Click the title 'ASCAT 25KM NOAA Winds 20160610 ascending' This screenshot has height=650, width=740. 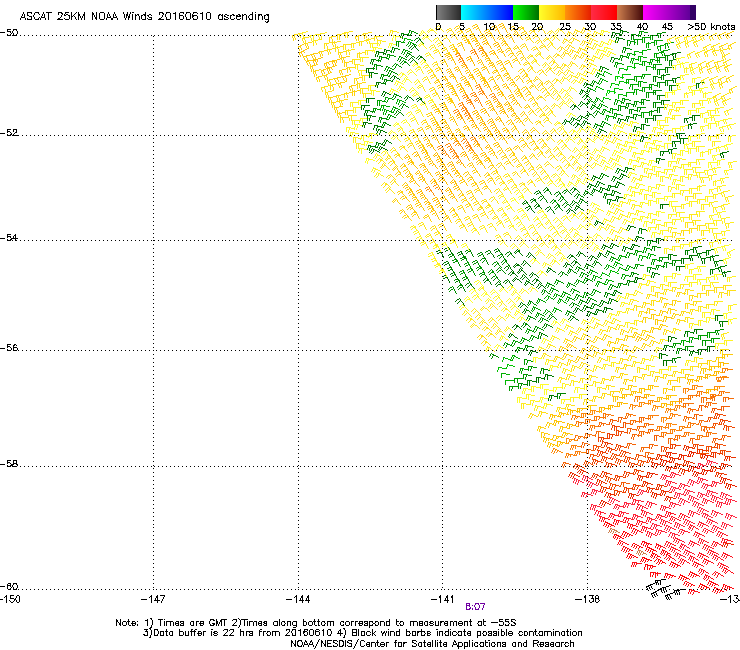[144, 17]
